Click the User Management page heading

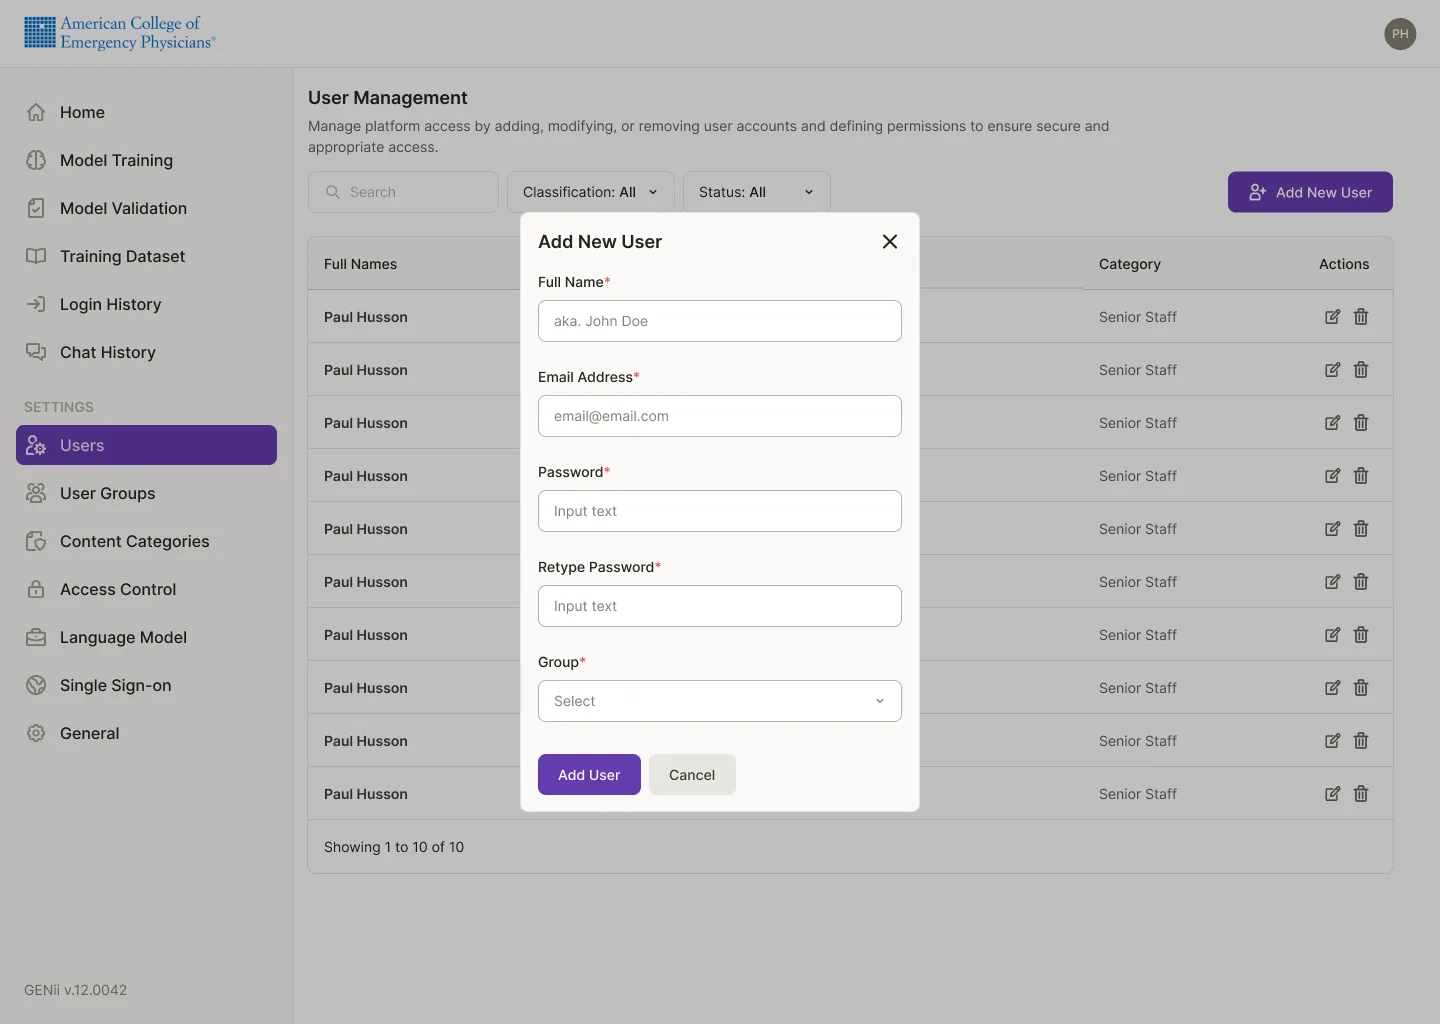click(x=388, y=98)
